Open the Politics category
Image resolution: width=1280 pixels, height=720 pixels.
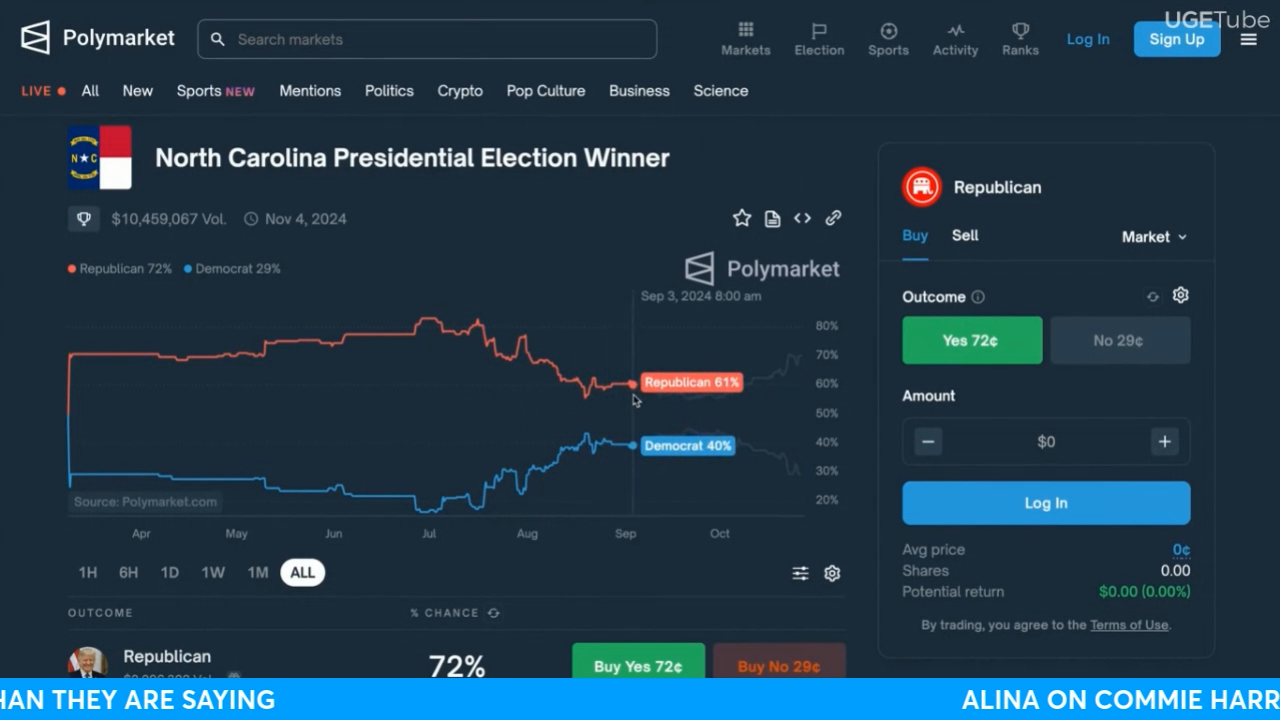[389, 91]
